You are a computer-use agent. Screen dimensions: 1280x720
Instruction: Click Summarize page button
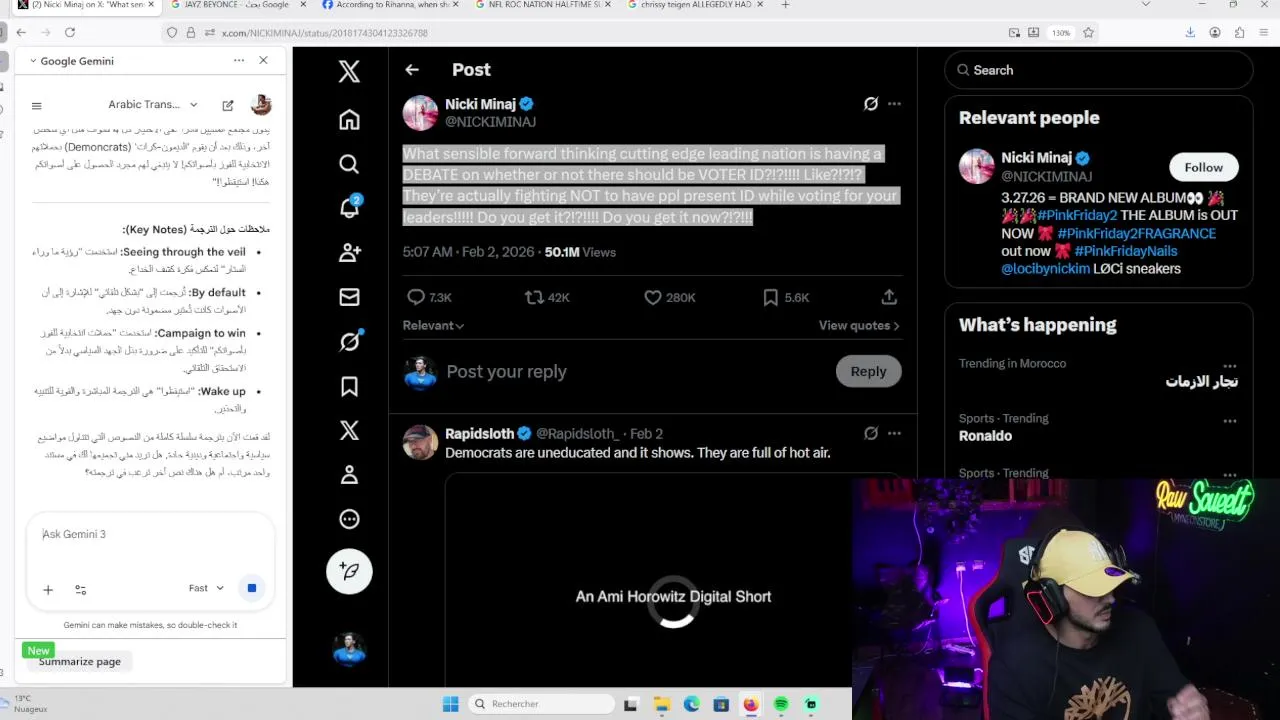click(80, 661)
